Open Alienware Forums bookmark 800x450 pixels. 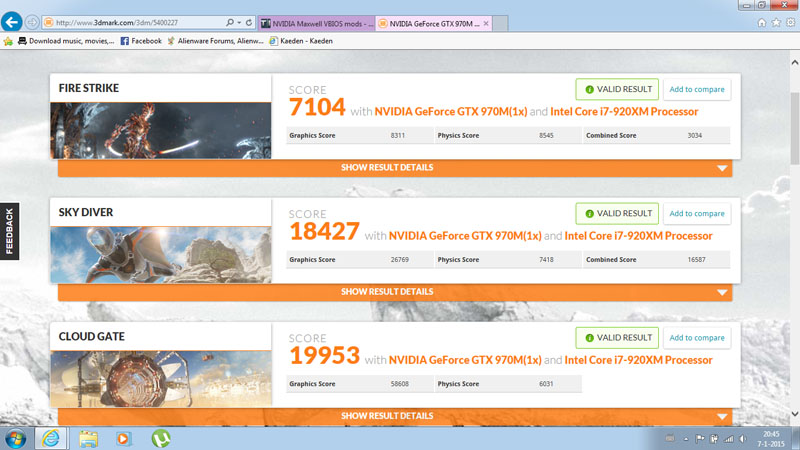(x=215, y=41)
